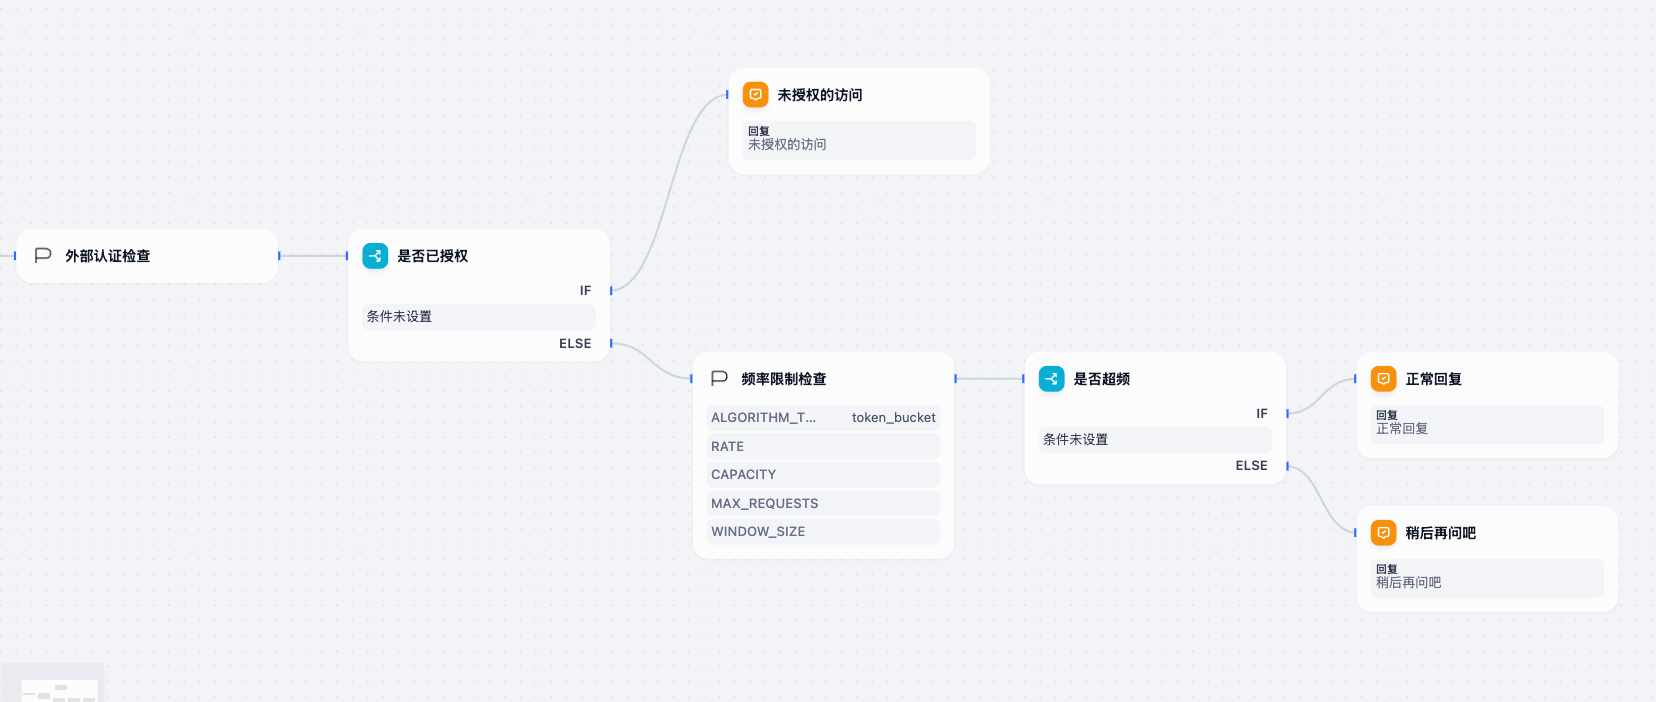Click the orange reply icon on 未授权的访问

point(756,95)
